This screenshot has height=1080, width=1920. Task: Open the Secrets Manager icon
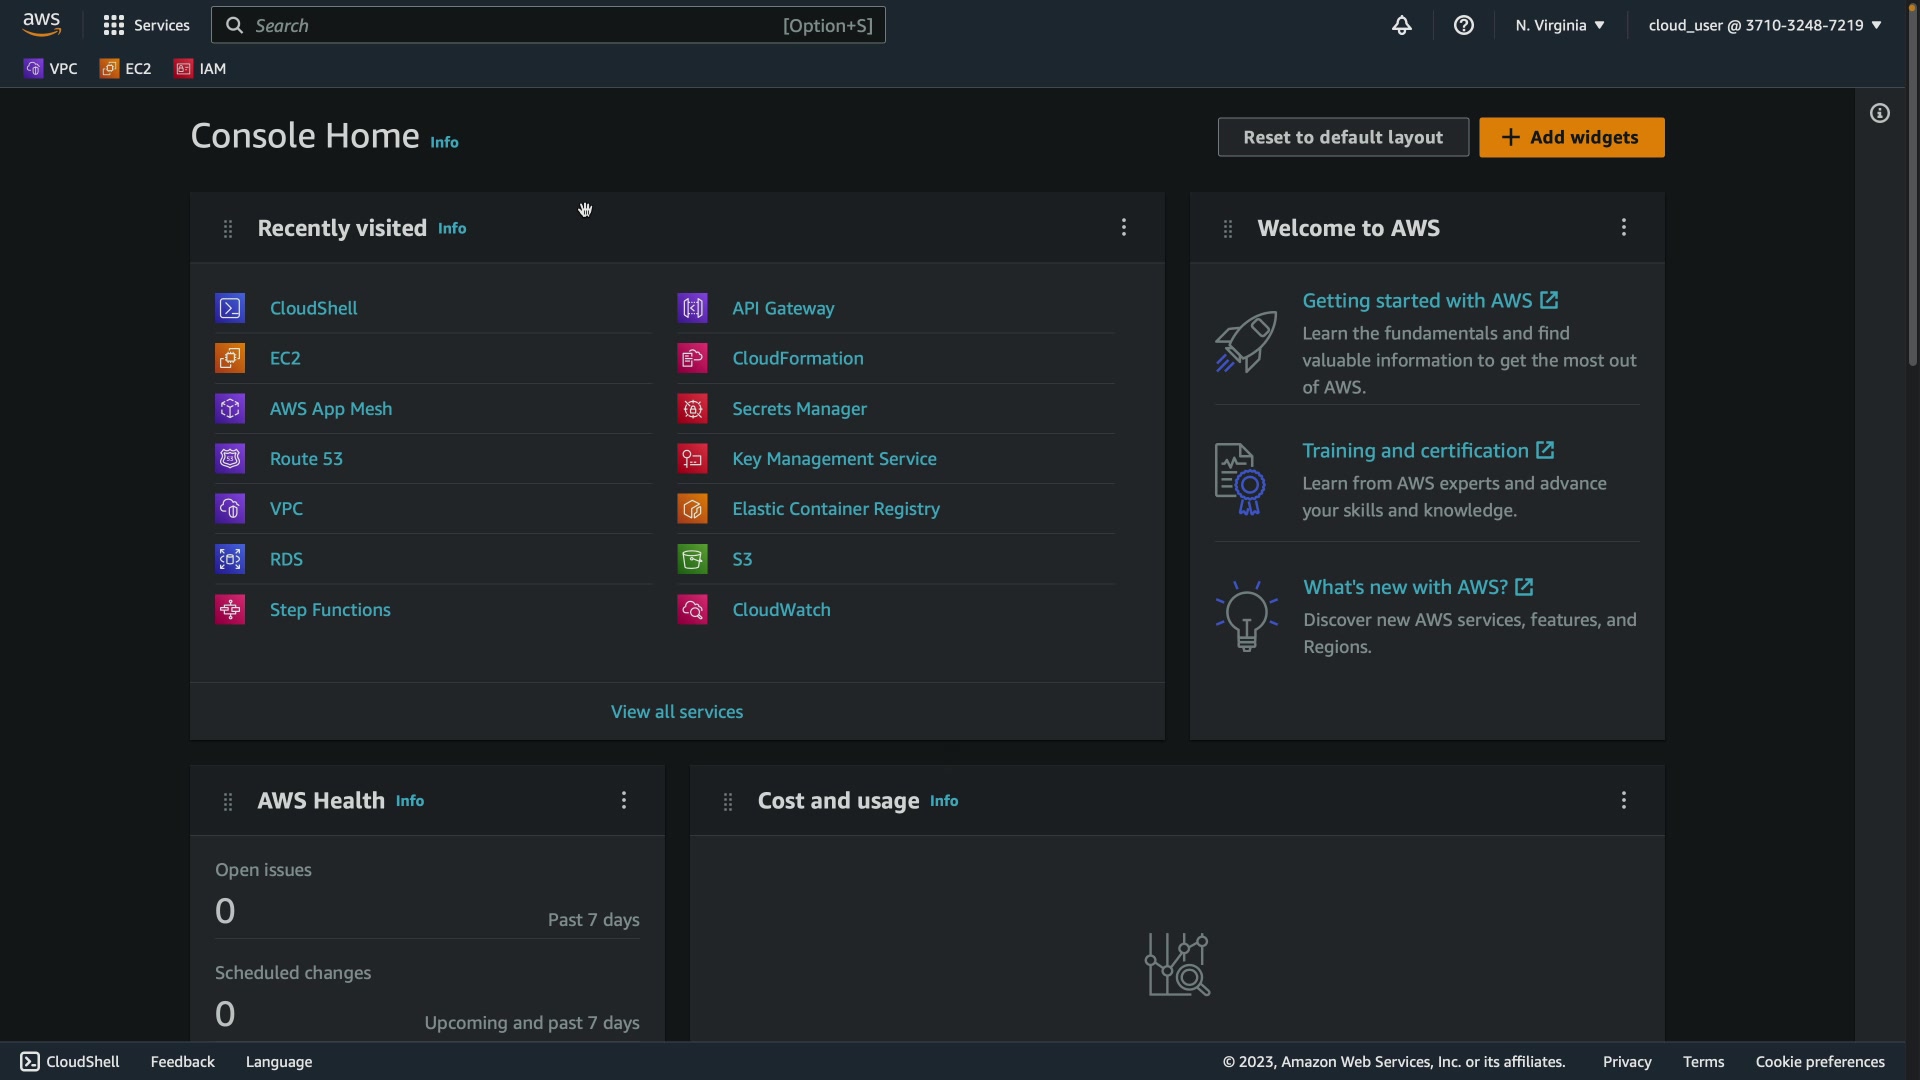point(692,409)
